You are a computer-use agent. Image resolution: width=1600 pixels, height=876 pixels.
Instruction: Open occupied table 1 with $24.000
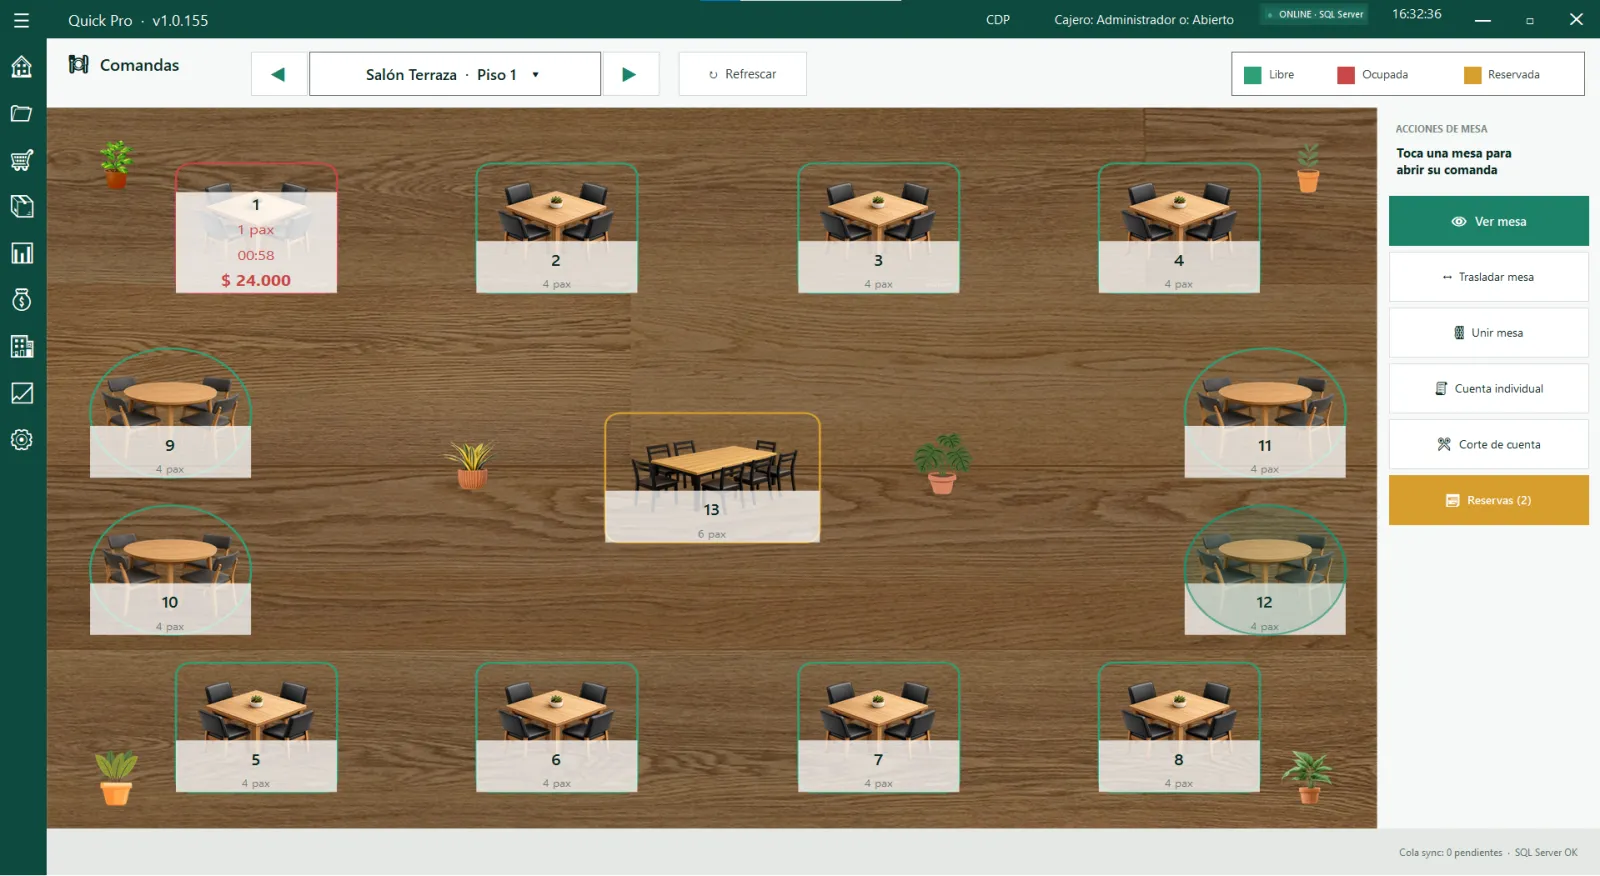click(256, 228)
